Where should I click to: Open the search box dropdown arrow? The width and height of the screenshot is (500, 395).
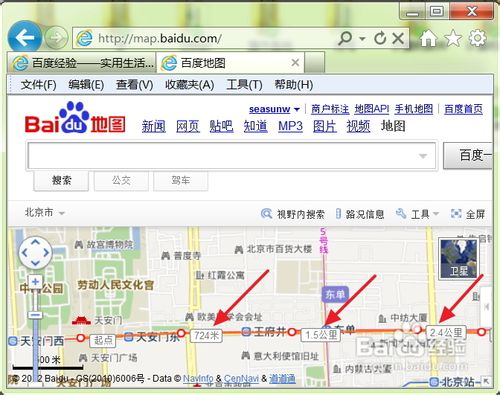(x=423, y=156)
